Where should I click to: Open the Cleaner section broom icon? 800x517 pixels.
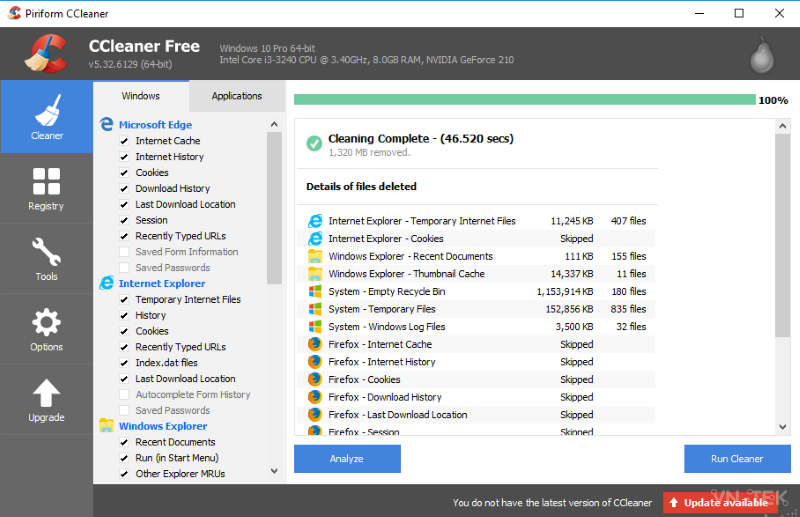[x=47, y=109]
